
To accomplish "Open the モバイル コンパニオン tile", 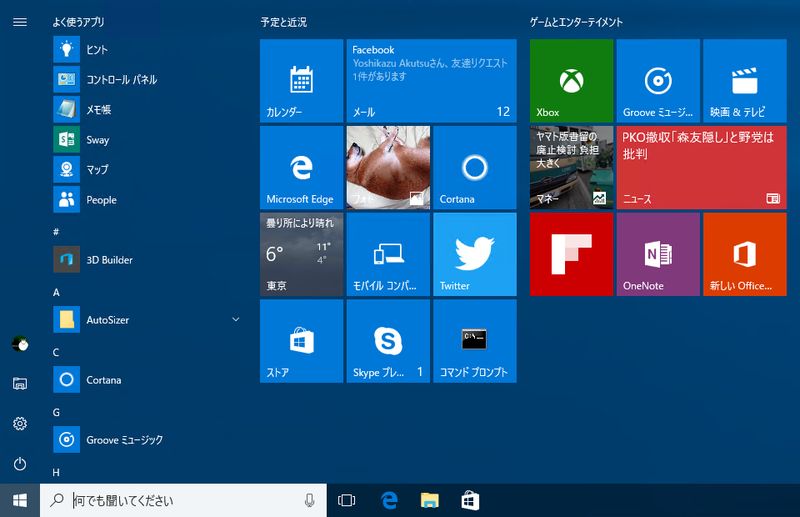I will (388, 254).
